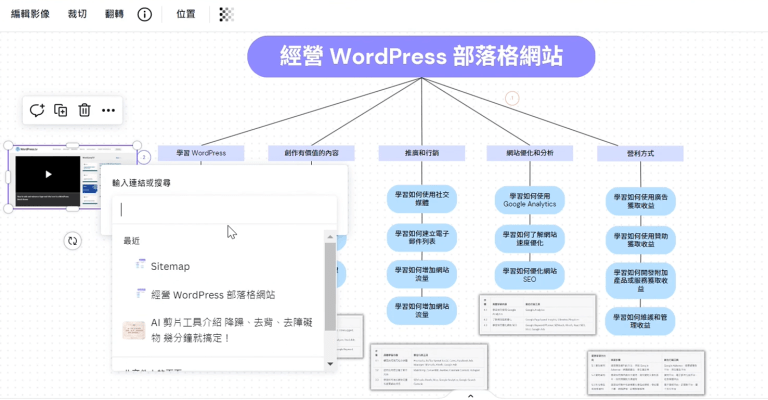
Task: Select the 營利方式 mind map node
Action: tap(640, 153)
